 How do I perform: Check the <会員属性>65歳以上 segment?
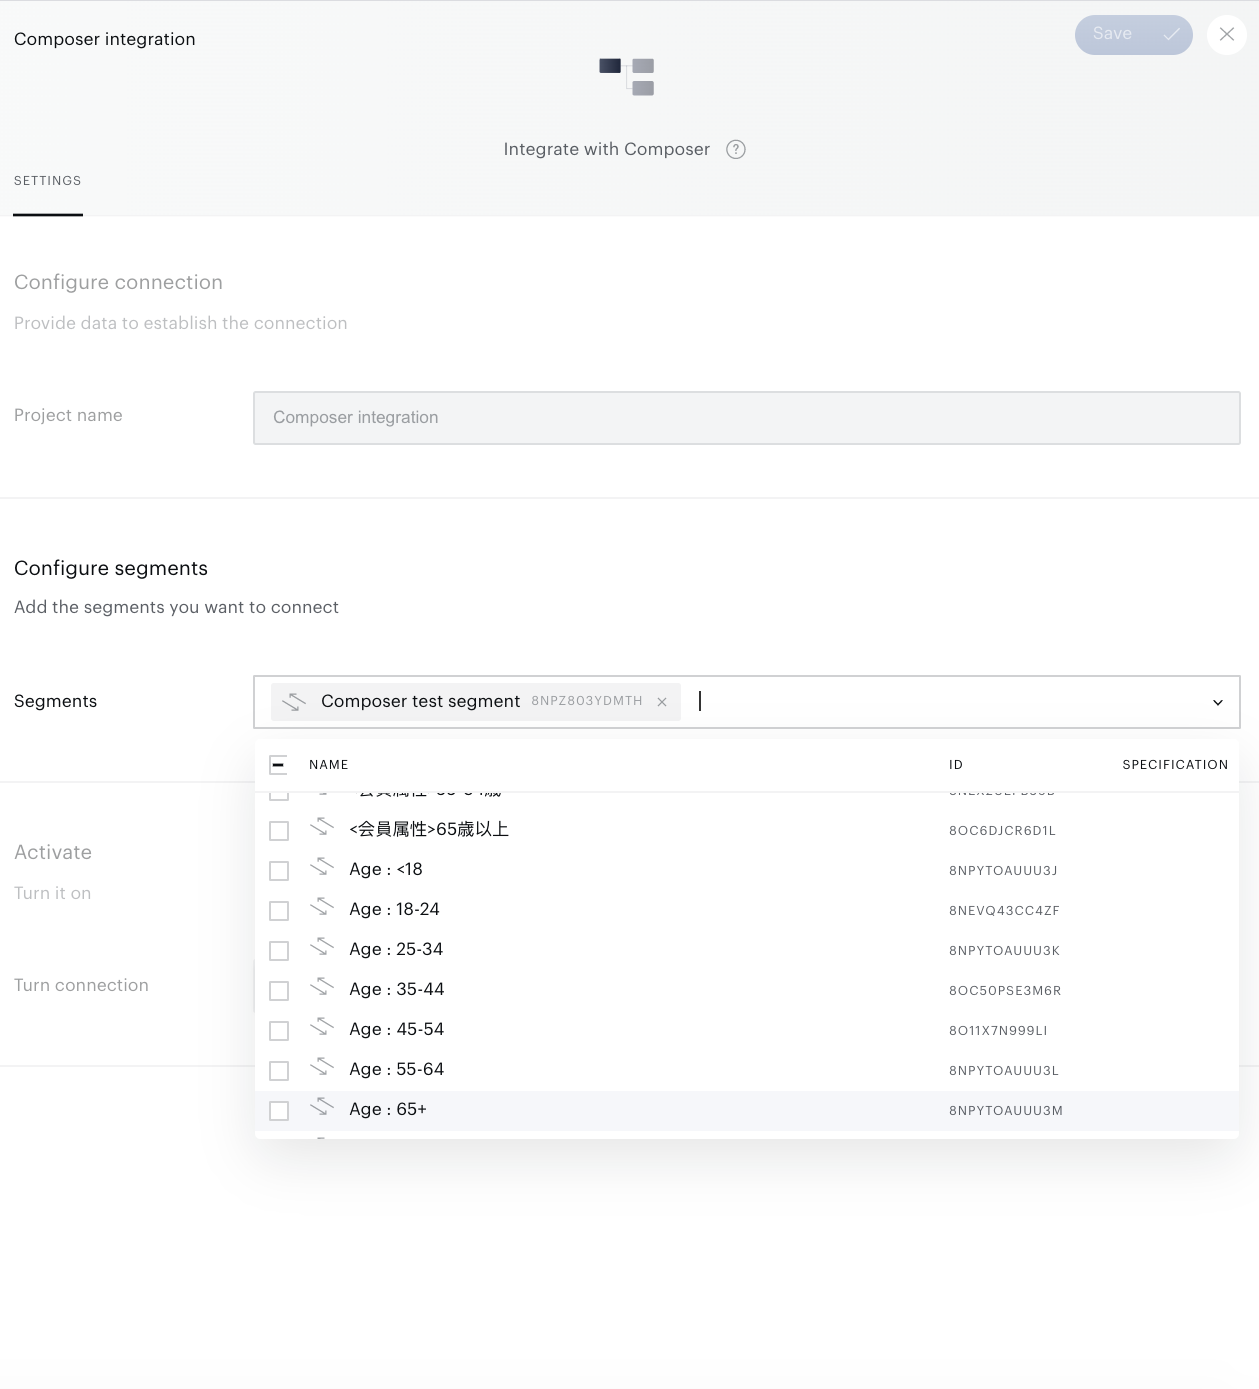(x=279, y=831)
